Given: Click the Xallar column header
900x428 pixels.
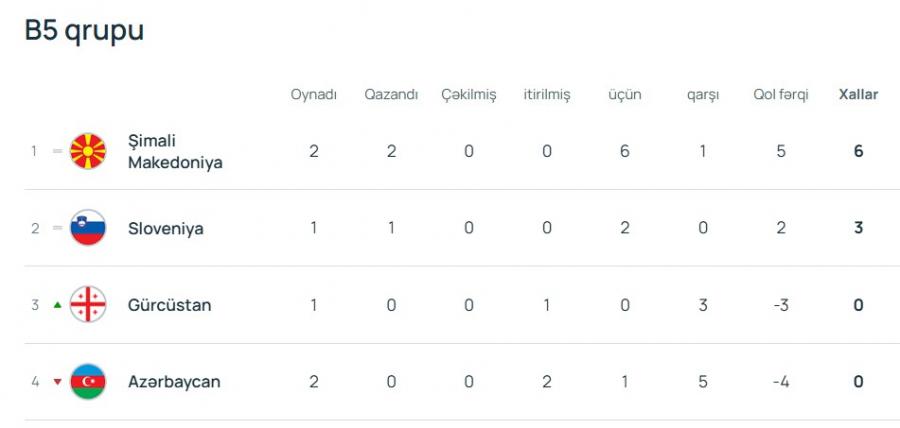Looking at the screenshot, I should point(858,95).
